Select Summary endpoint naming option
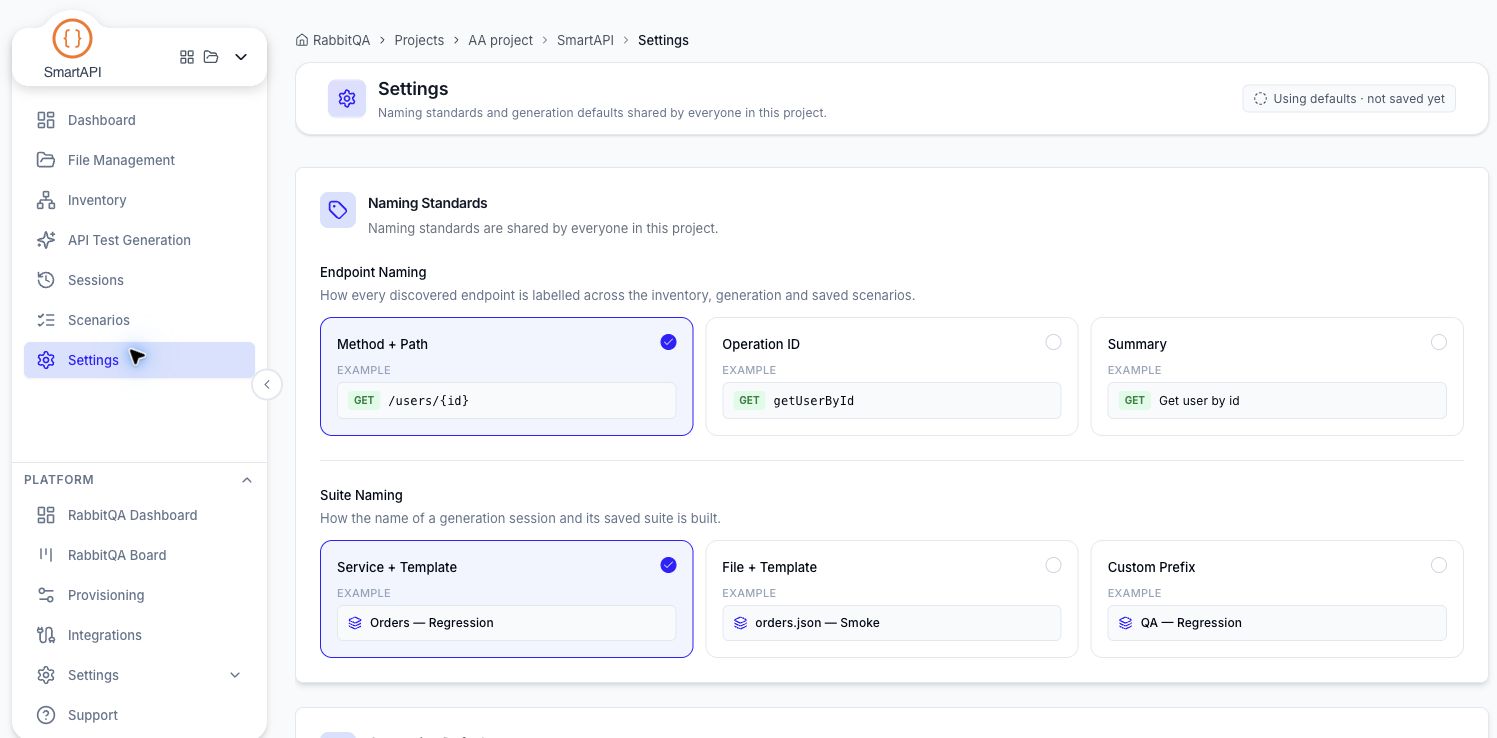1497x738 pixels. click(x=1277, y=377)
